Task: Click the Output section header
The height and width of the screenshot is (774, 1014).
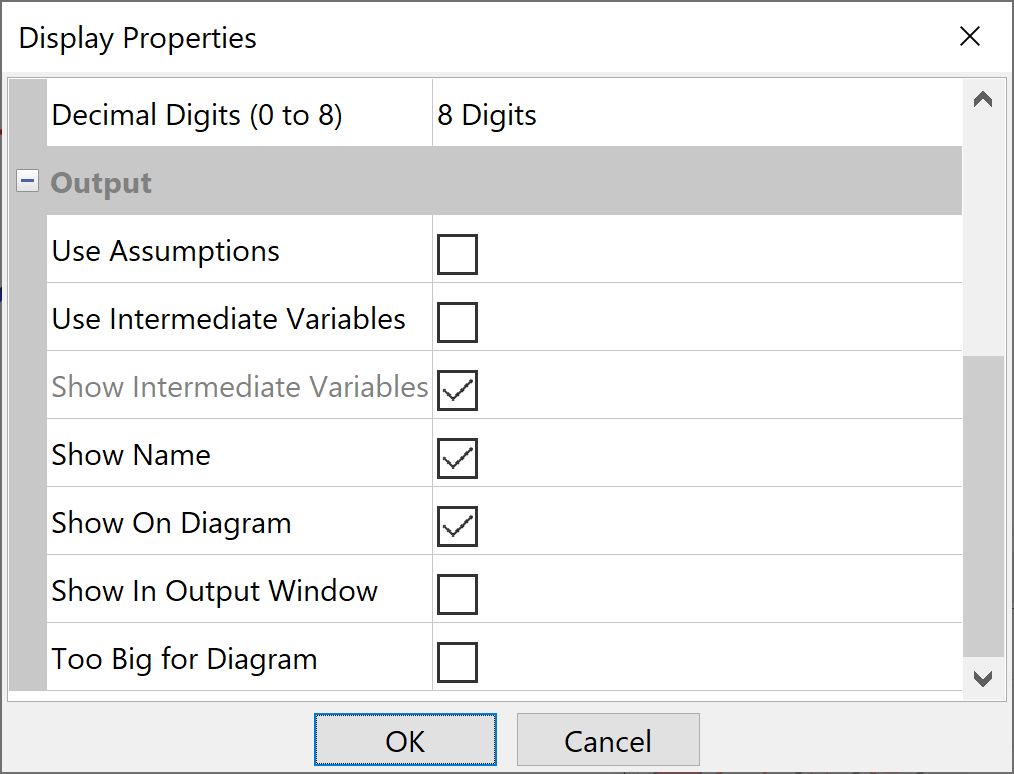Action: (x=101, y=183)
